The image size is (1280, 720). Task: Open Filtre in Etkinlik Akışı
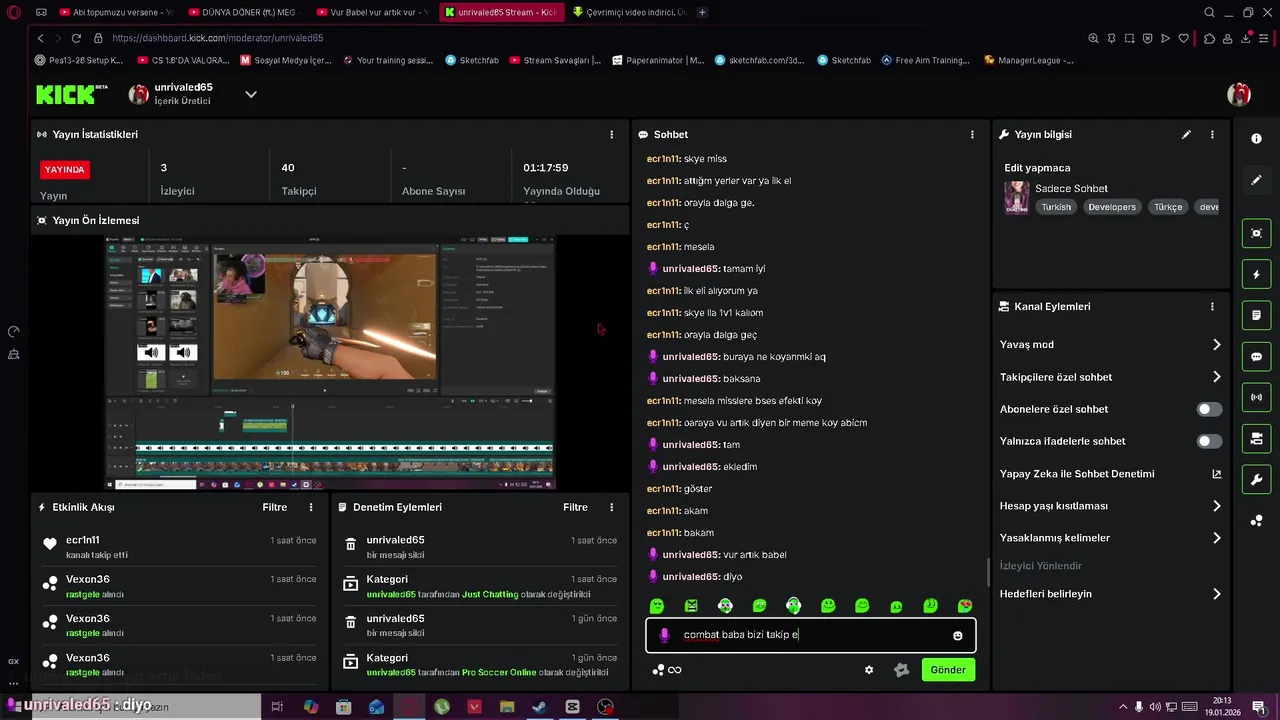point(275,507)
